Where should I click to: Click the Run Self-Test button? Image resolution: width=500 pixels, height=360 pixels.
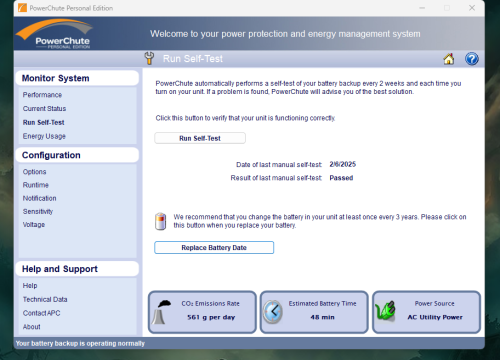200,138
